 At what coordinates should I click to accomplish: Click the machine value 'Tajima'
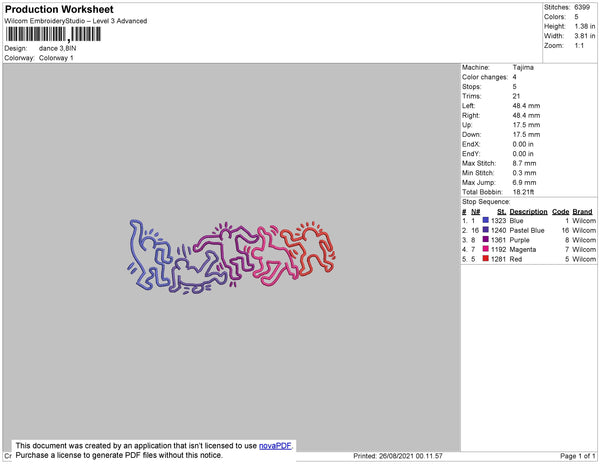tap(523, 67)
